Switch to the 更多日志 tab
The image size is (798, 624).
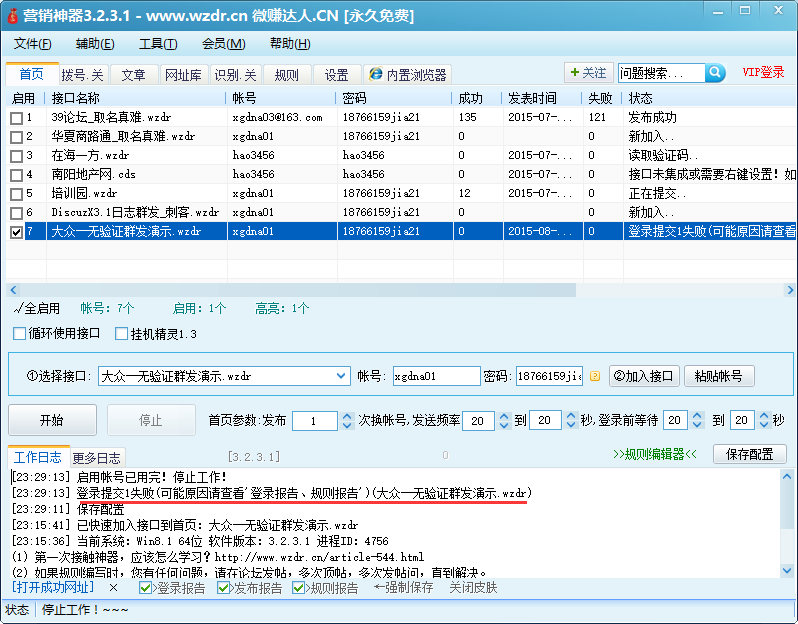tap(97, 458)
